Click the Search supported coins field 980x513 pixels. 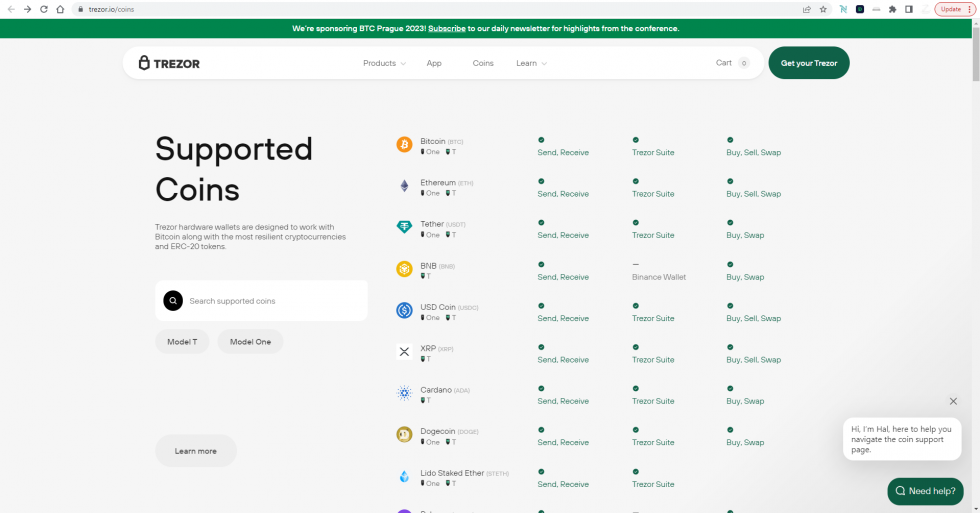click(261, 301)
